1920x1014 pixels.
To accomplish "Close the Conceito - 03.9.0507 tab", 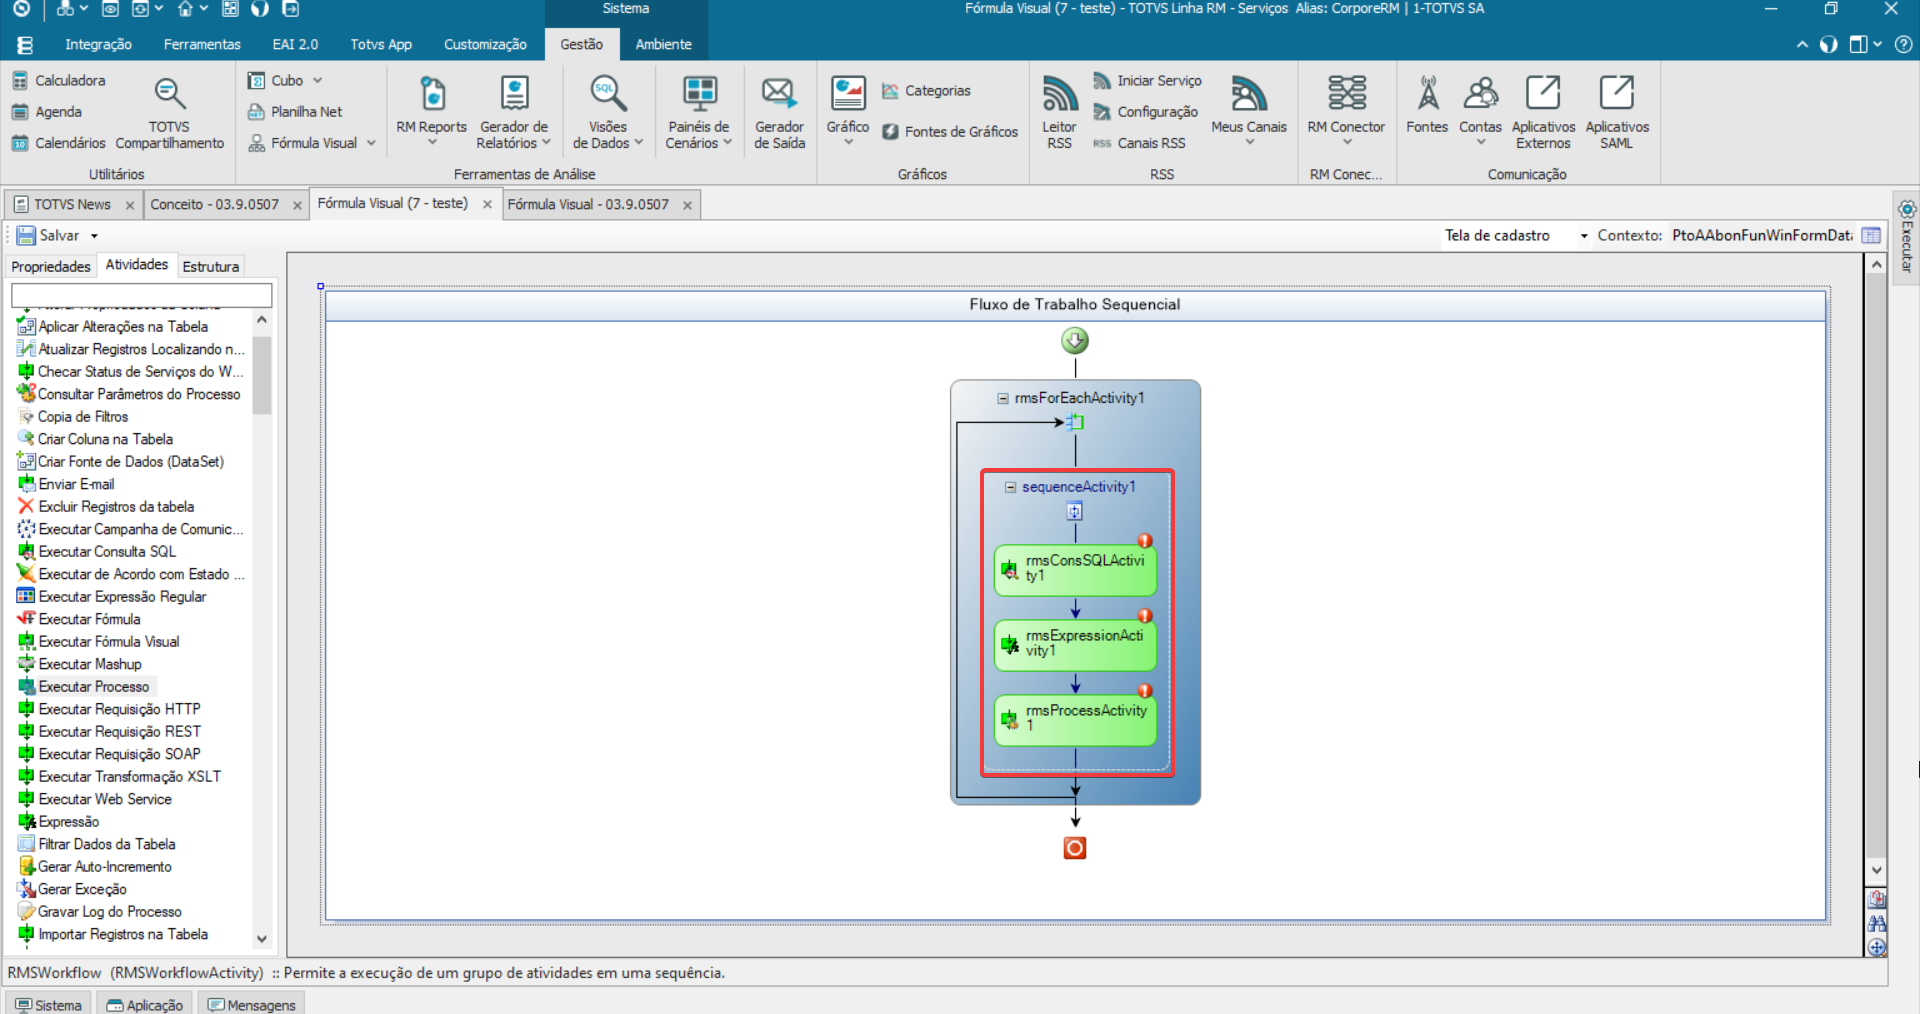I will pyautogui.click(x=297, y=205).
